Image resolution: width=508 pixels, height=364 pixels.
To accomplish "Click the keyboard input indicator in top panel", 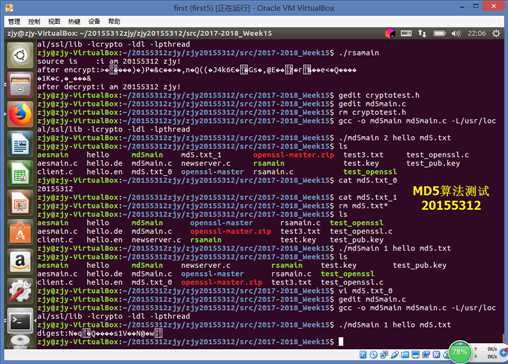I will click(x=406, y=33).
